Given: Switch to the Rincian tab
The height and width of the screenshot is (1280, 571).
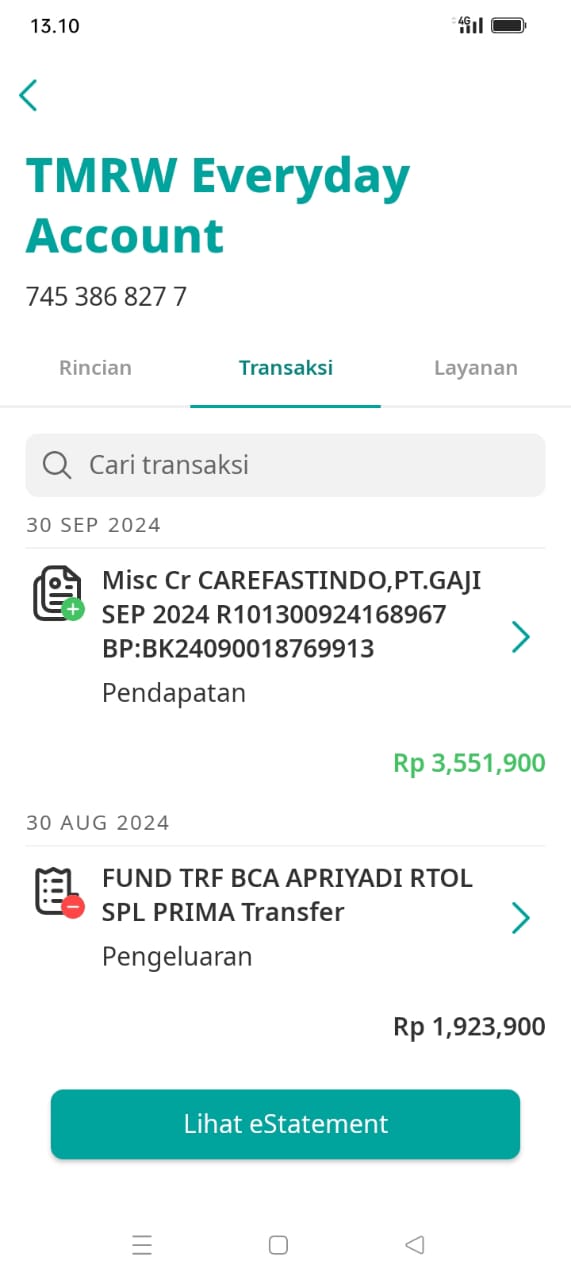Looking at the screenshot, I should [x=95, y=367].
